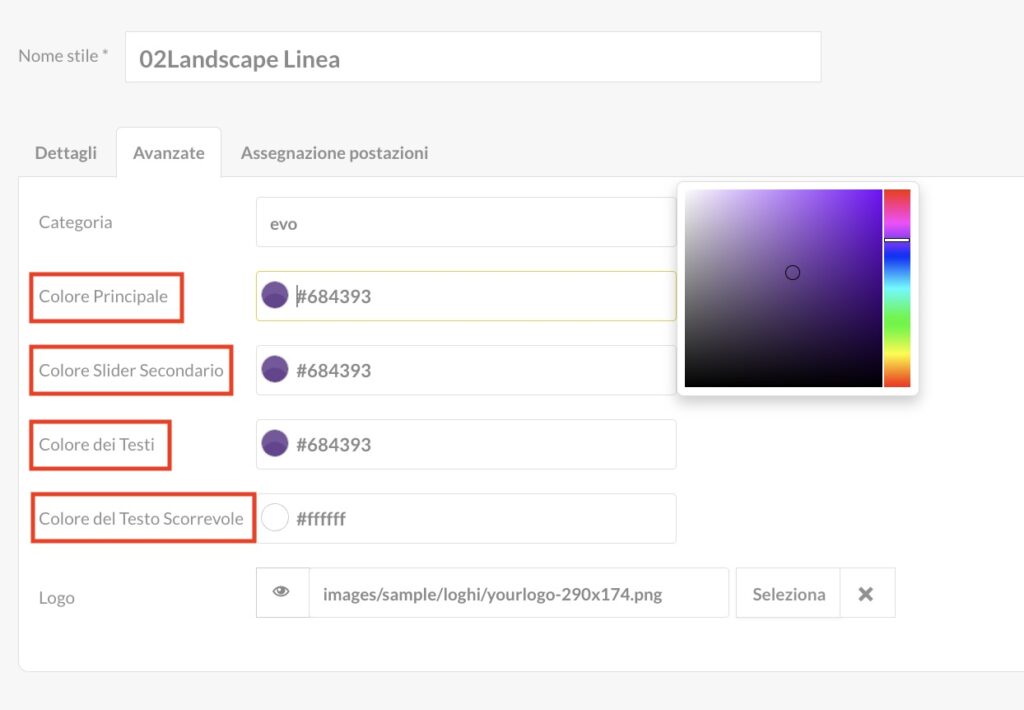Image resolution: width=1024 pixels, height=710 pixels.
Task: Click the circular picker cursor in the gradient
Action: point(792,272)
